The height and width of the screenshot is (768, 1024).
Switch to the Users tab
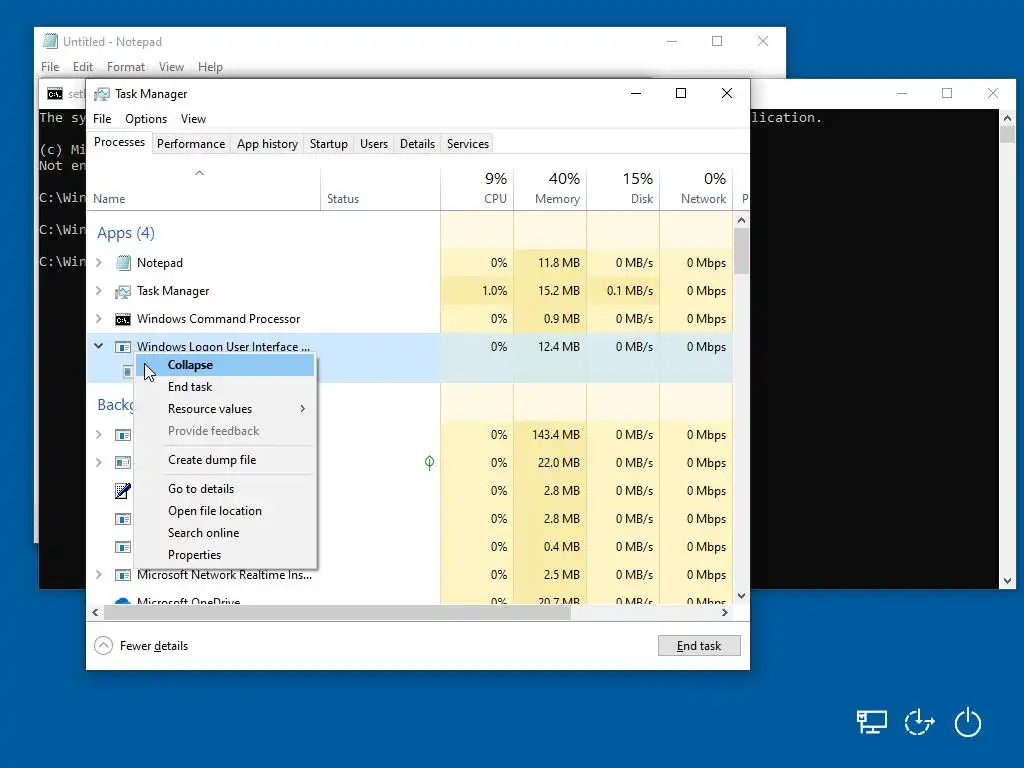(374, 144)
